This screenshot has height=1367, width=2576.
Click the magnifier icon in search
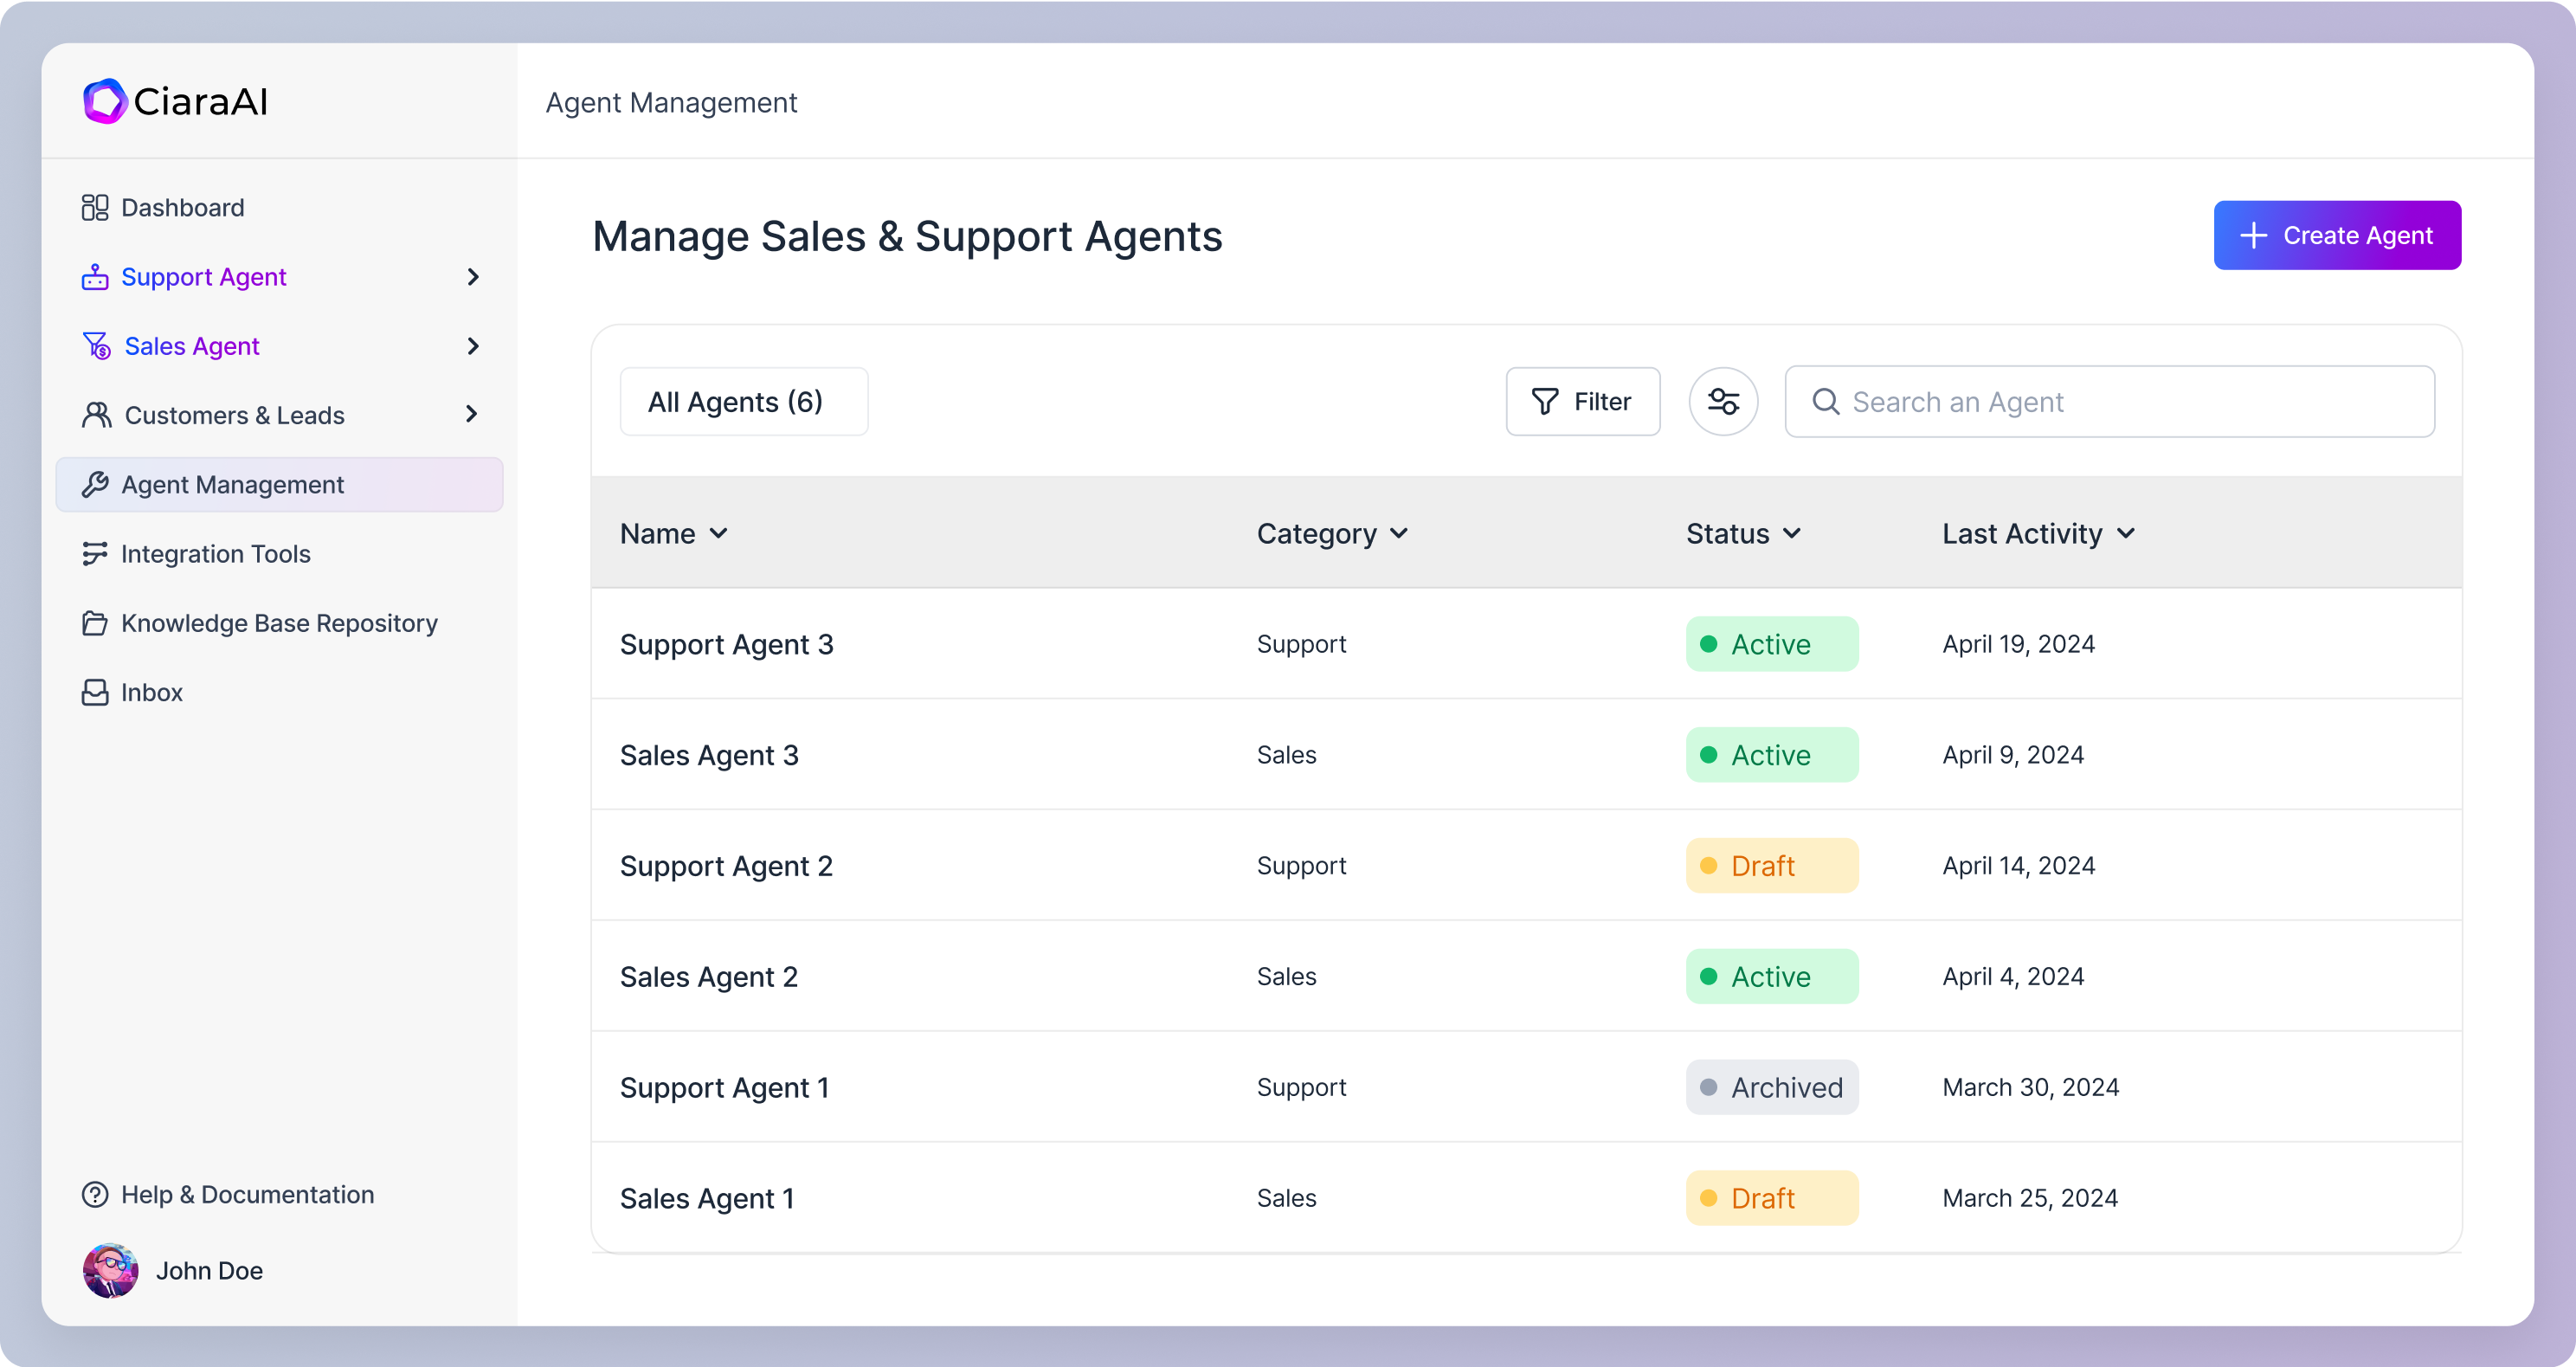(x=1825, y=401)
